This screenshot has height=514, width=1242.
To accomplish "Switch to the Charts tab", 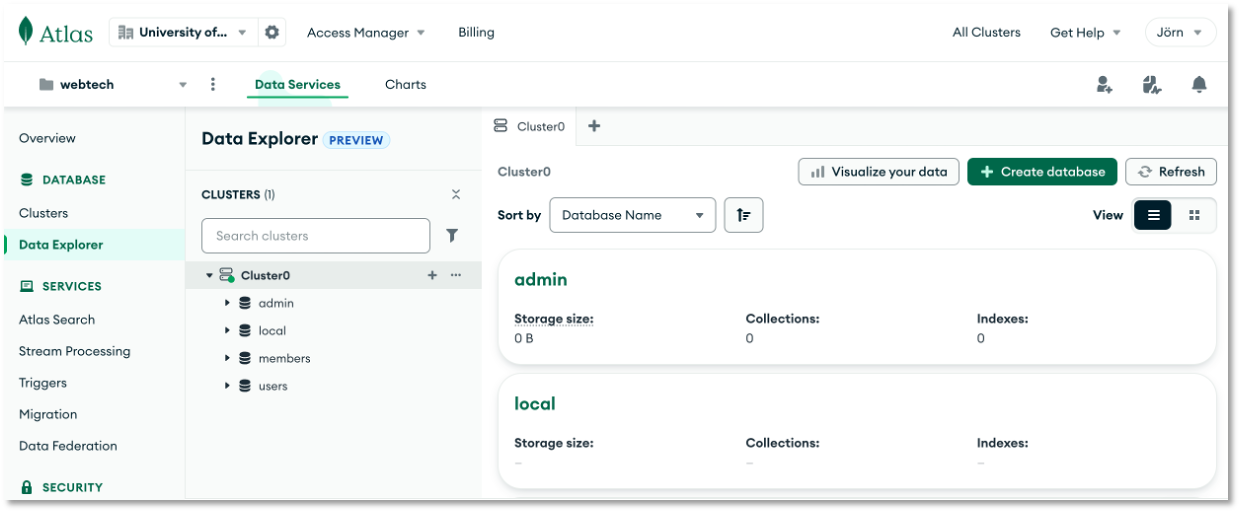I will pos(405,85).
